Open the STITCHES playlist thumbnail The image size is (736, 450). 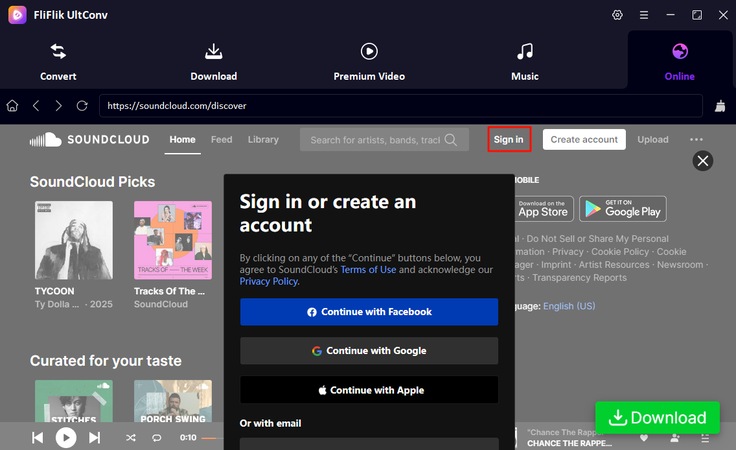coord(74,401)
